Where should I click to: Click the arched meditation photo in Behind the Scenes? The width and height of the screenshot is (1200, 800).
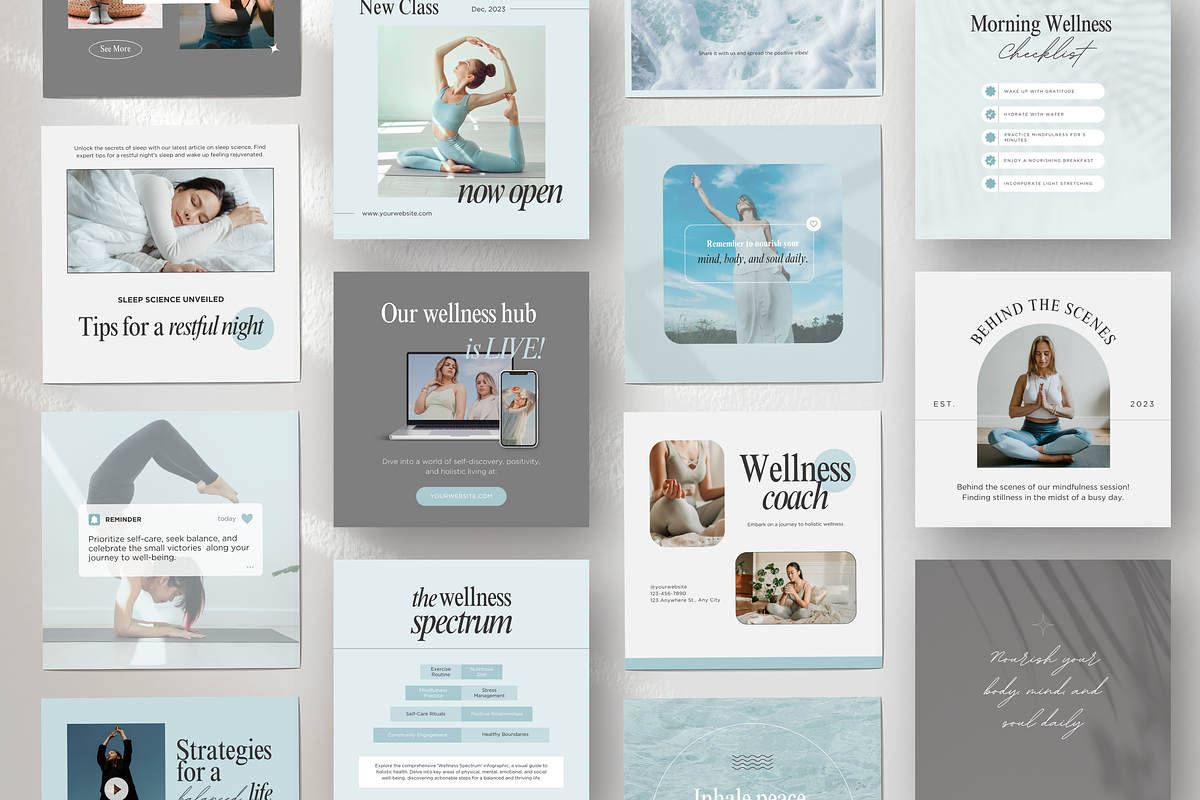point(1043,396)
